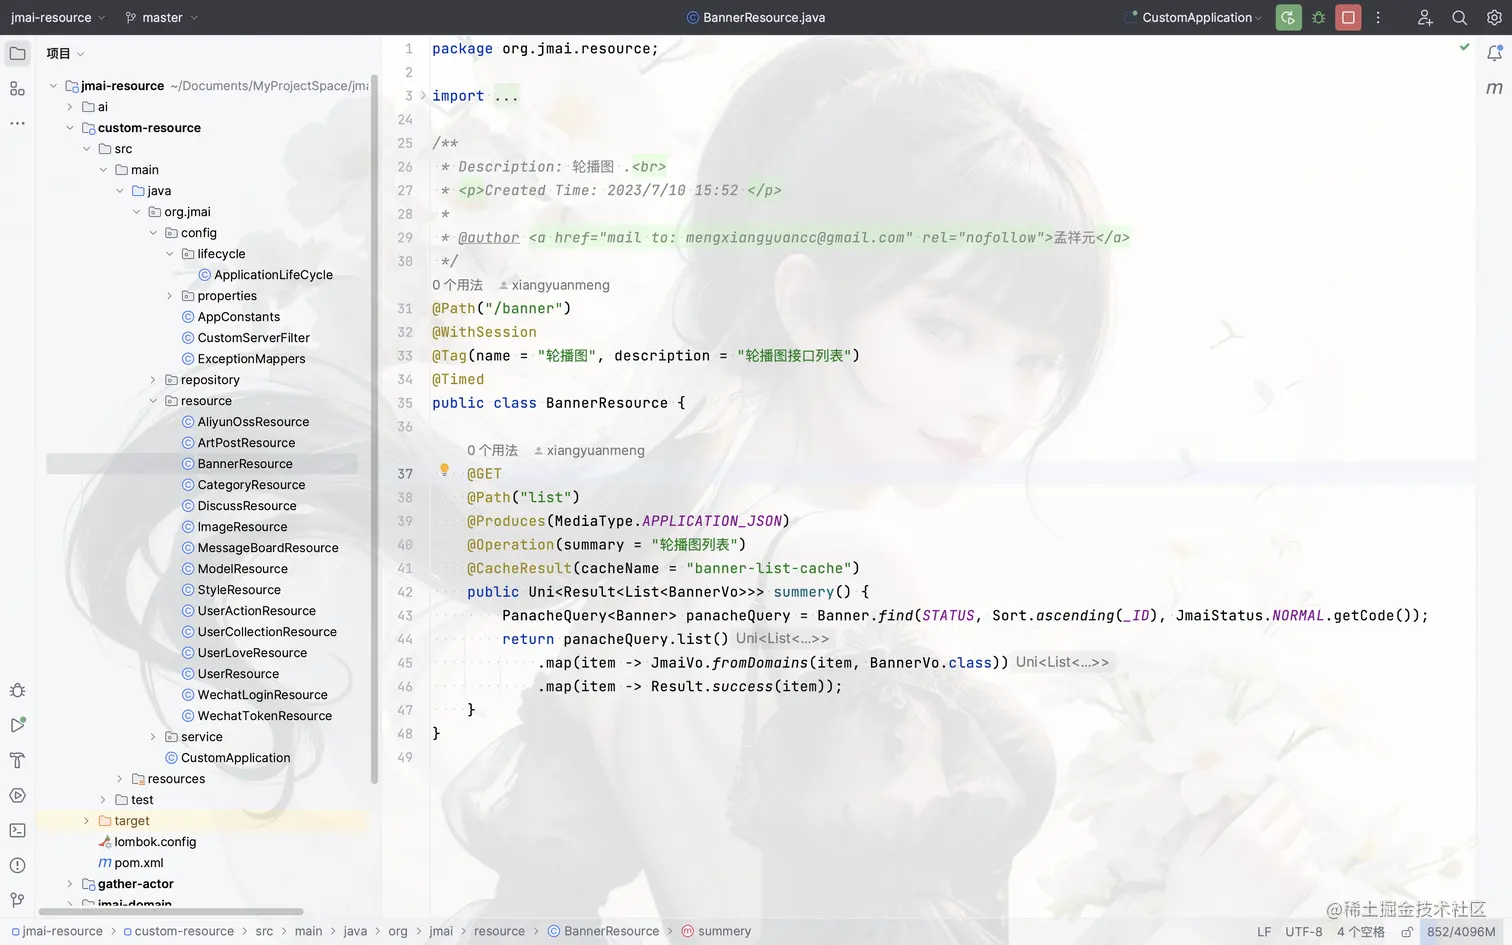Open the Run tool window

pos(17,725)
